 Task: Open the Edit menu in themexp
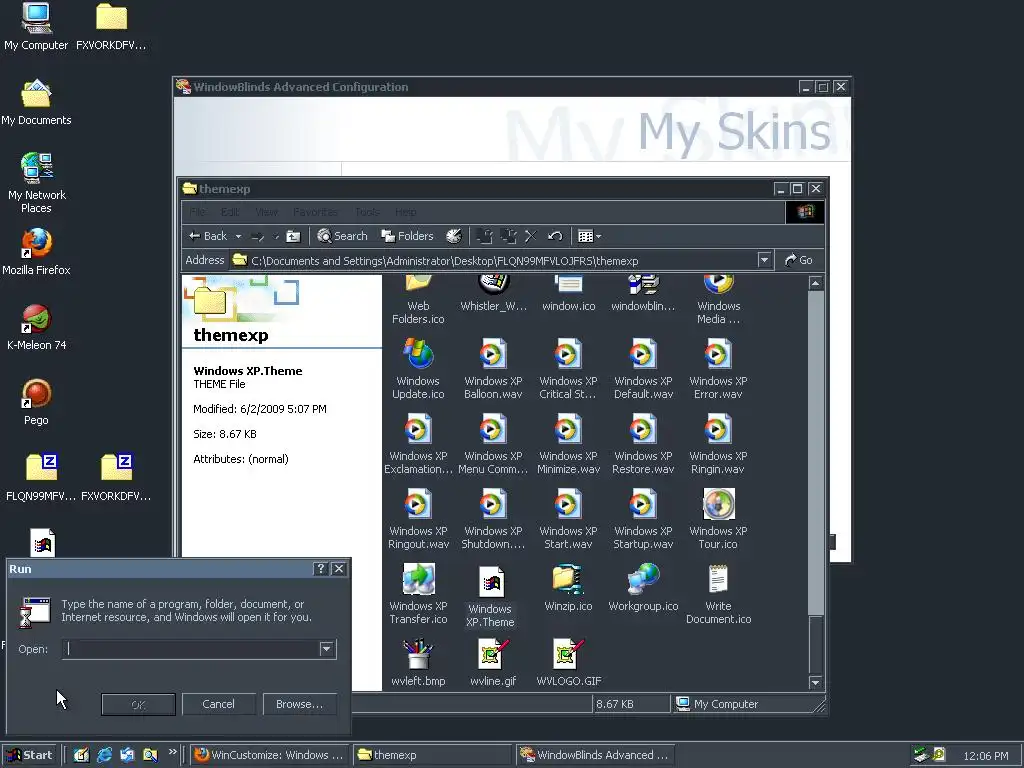pyautogui.click(x=230, y=212)
